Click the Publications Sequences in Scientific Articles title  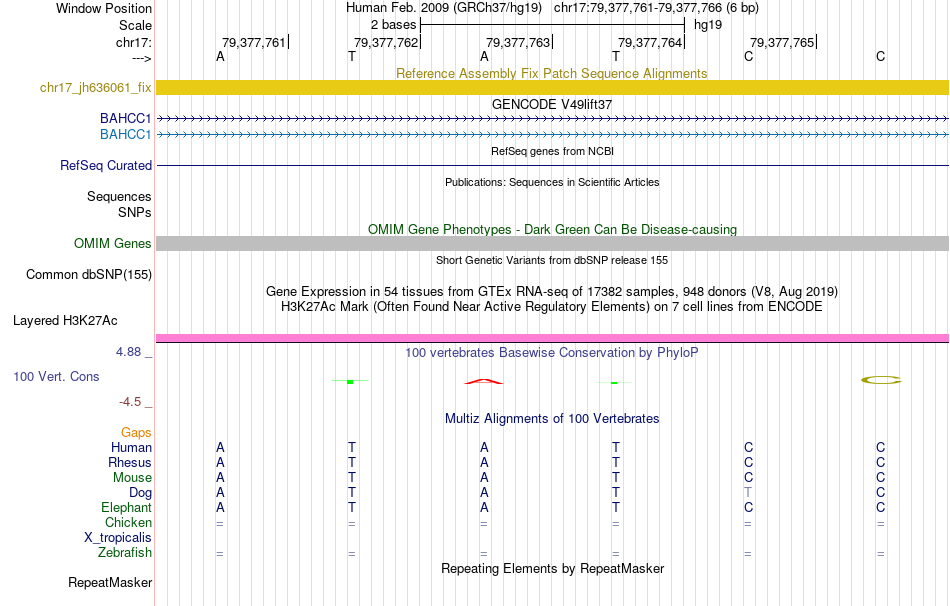tap(552, 182)
